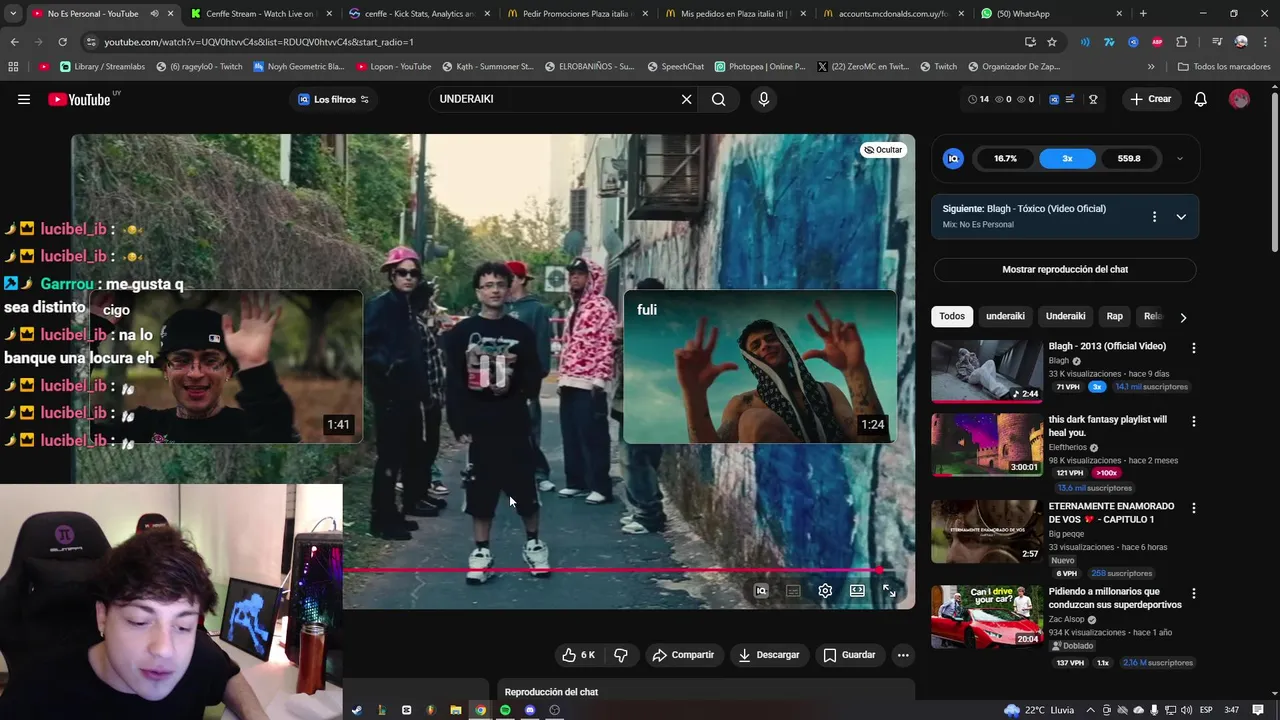Open ETERNAMENTE ENAMORADO DE VOS video title

click(1111, 513)
